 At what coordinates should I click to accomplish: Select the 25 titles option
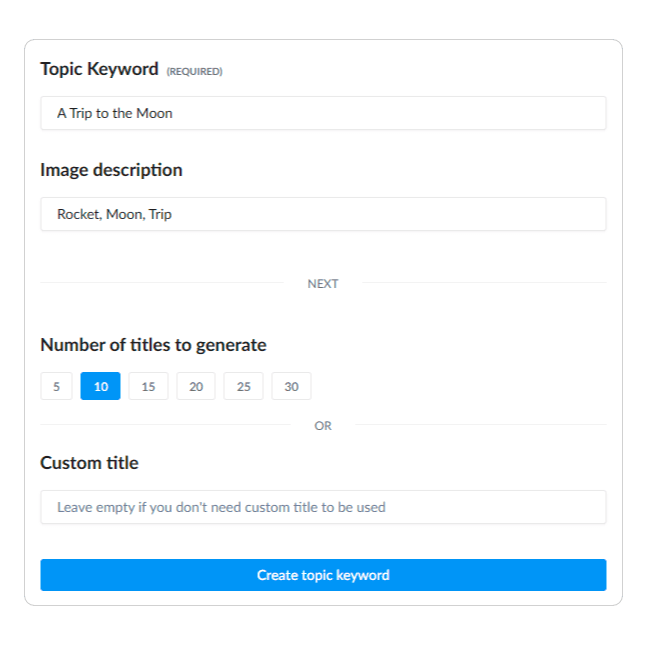[x=243, y=386]
